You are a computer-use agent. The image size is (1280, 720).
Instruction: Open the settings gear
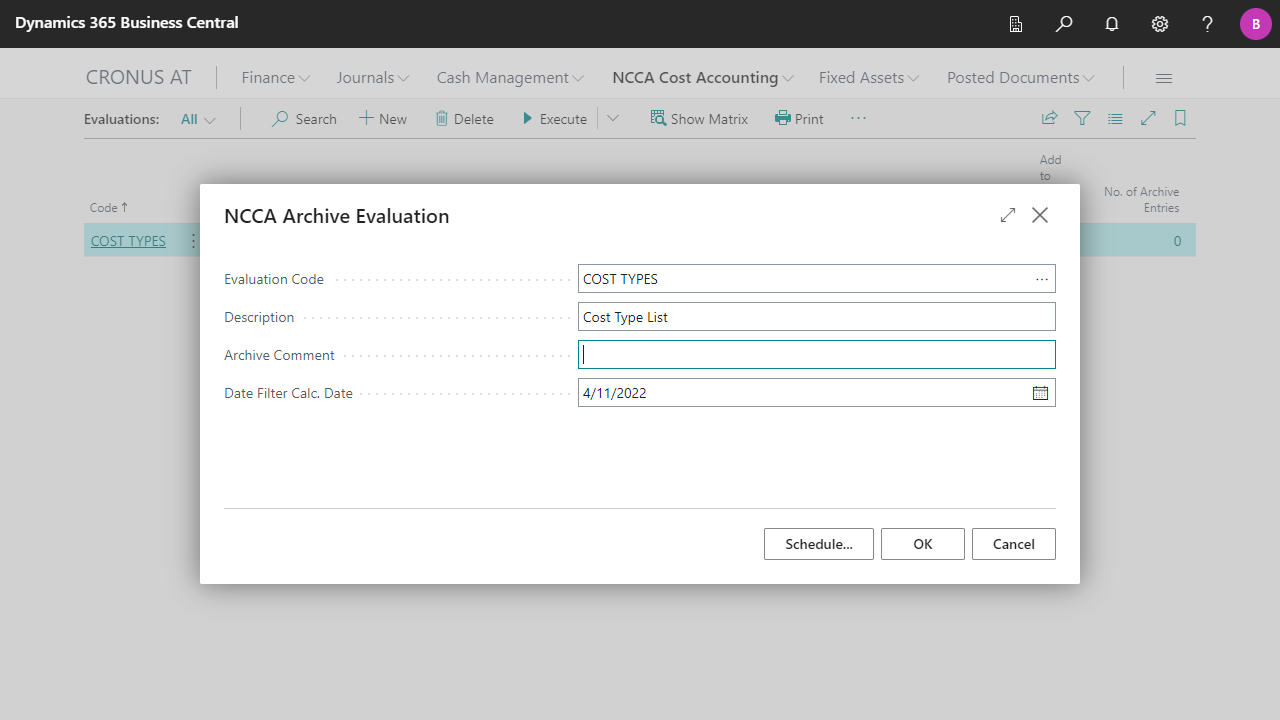click(1160, 24)
